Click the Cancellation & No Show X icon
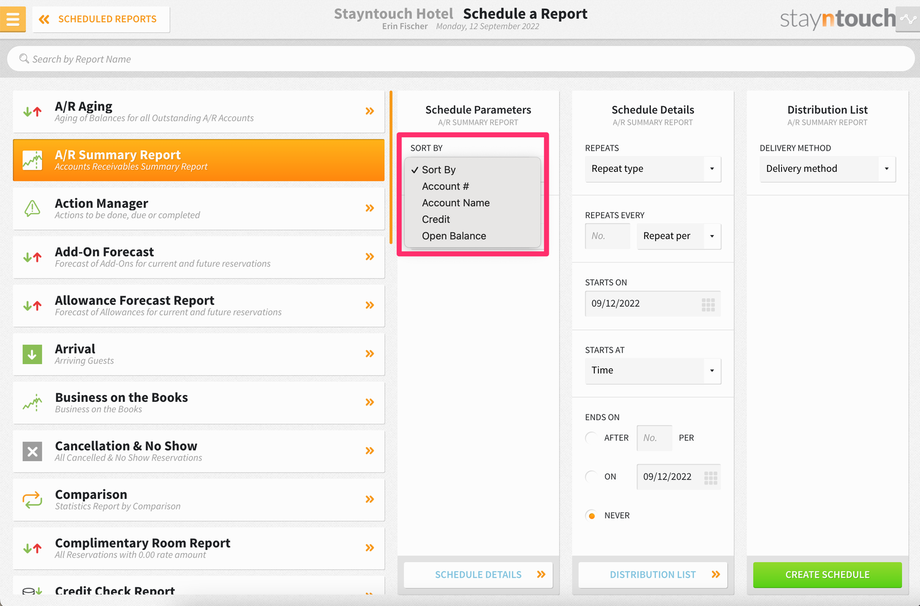Screen dimensions: 920x606 tap(32, 451)
